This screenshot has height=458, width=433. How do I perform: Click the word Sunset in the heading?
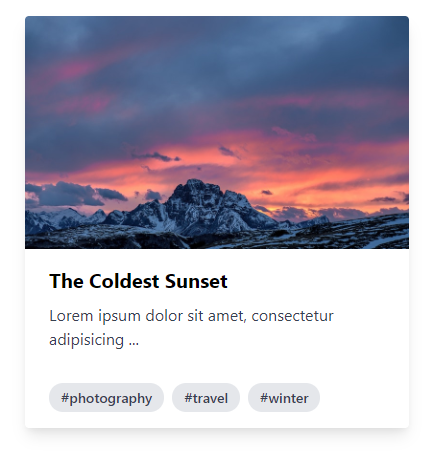tap(196, 281)
